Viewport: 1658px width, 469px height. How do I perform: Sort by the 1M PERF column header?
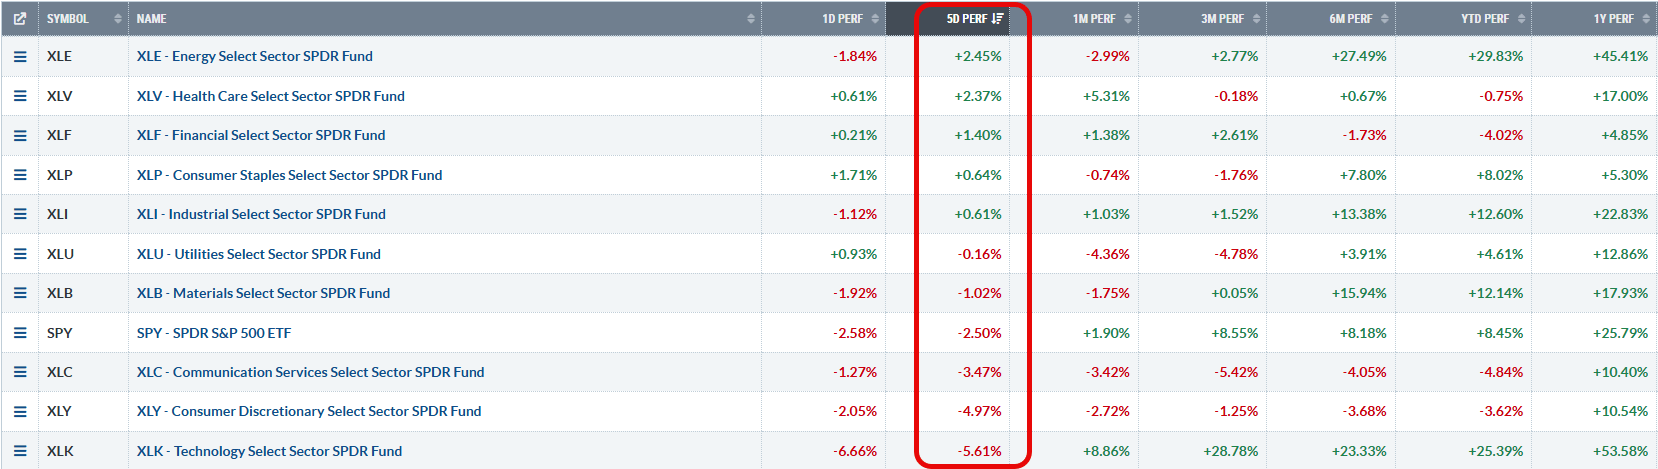pos(1074,18)
